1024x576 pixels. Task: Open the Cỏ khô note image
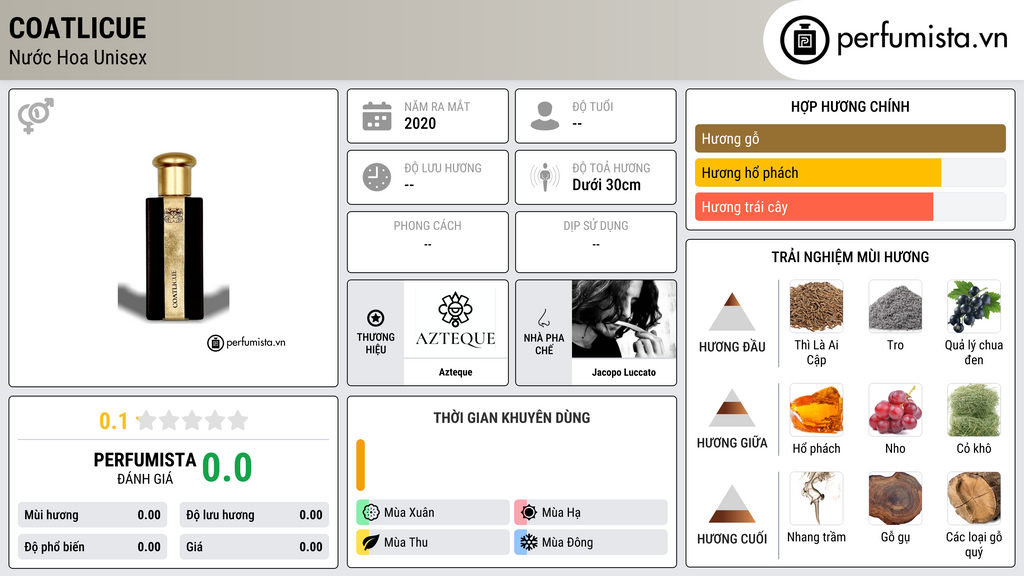click(974, 409)
